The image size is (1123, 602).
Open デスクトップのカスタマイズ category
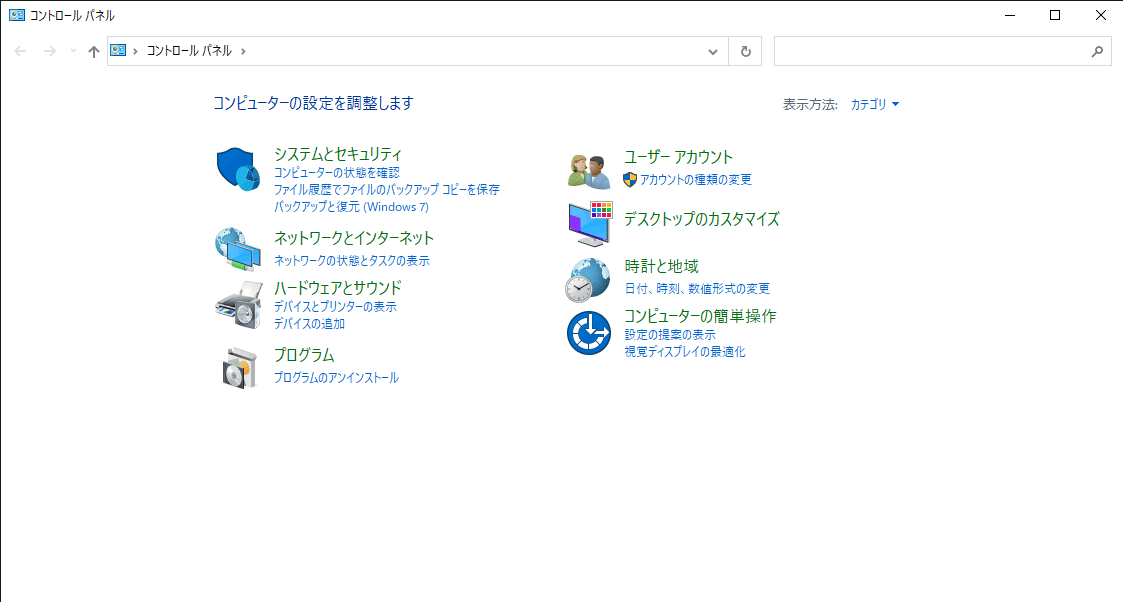(702, 219)
